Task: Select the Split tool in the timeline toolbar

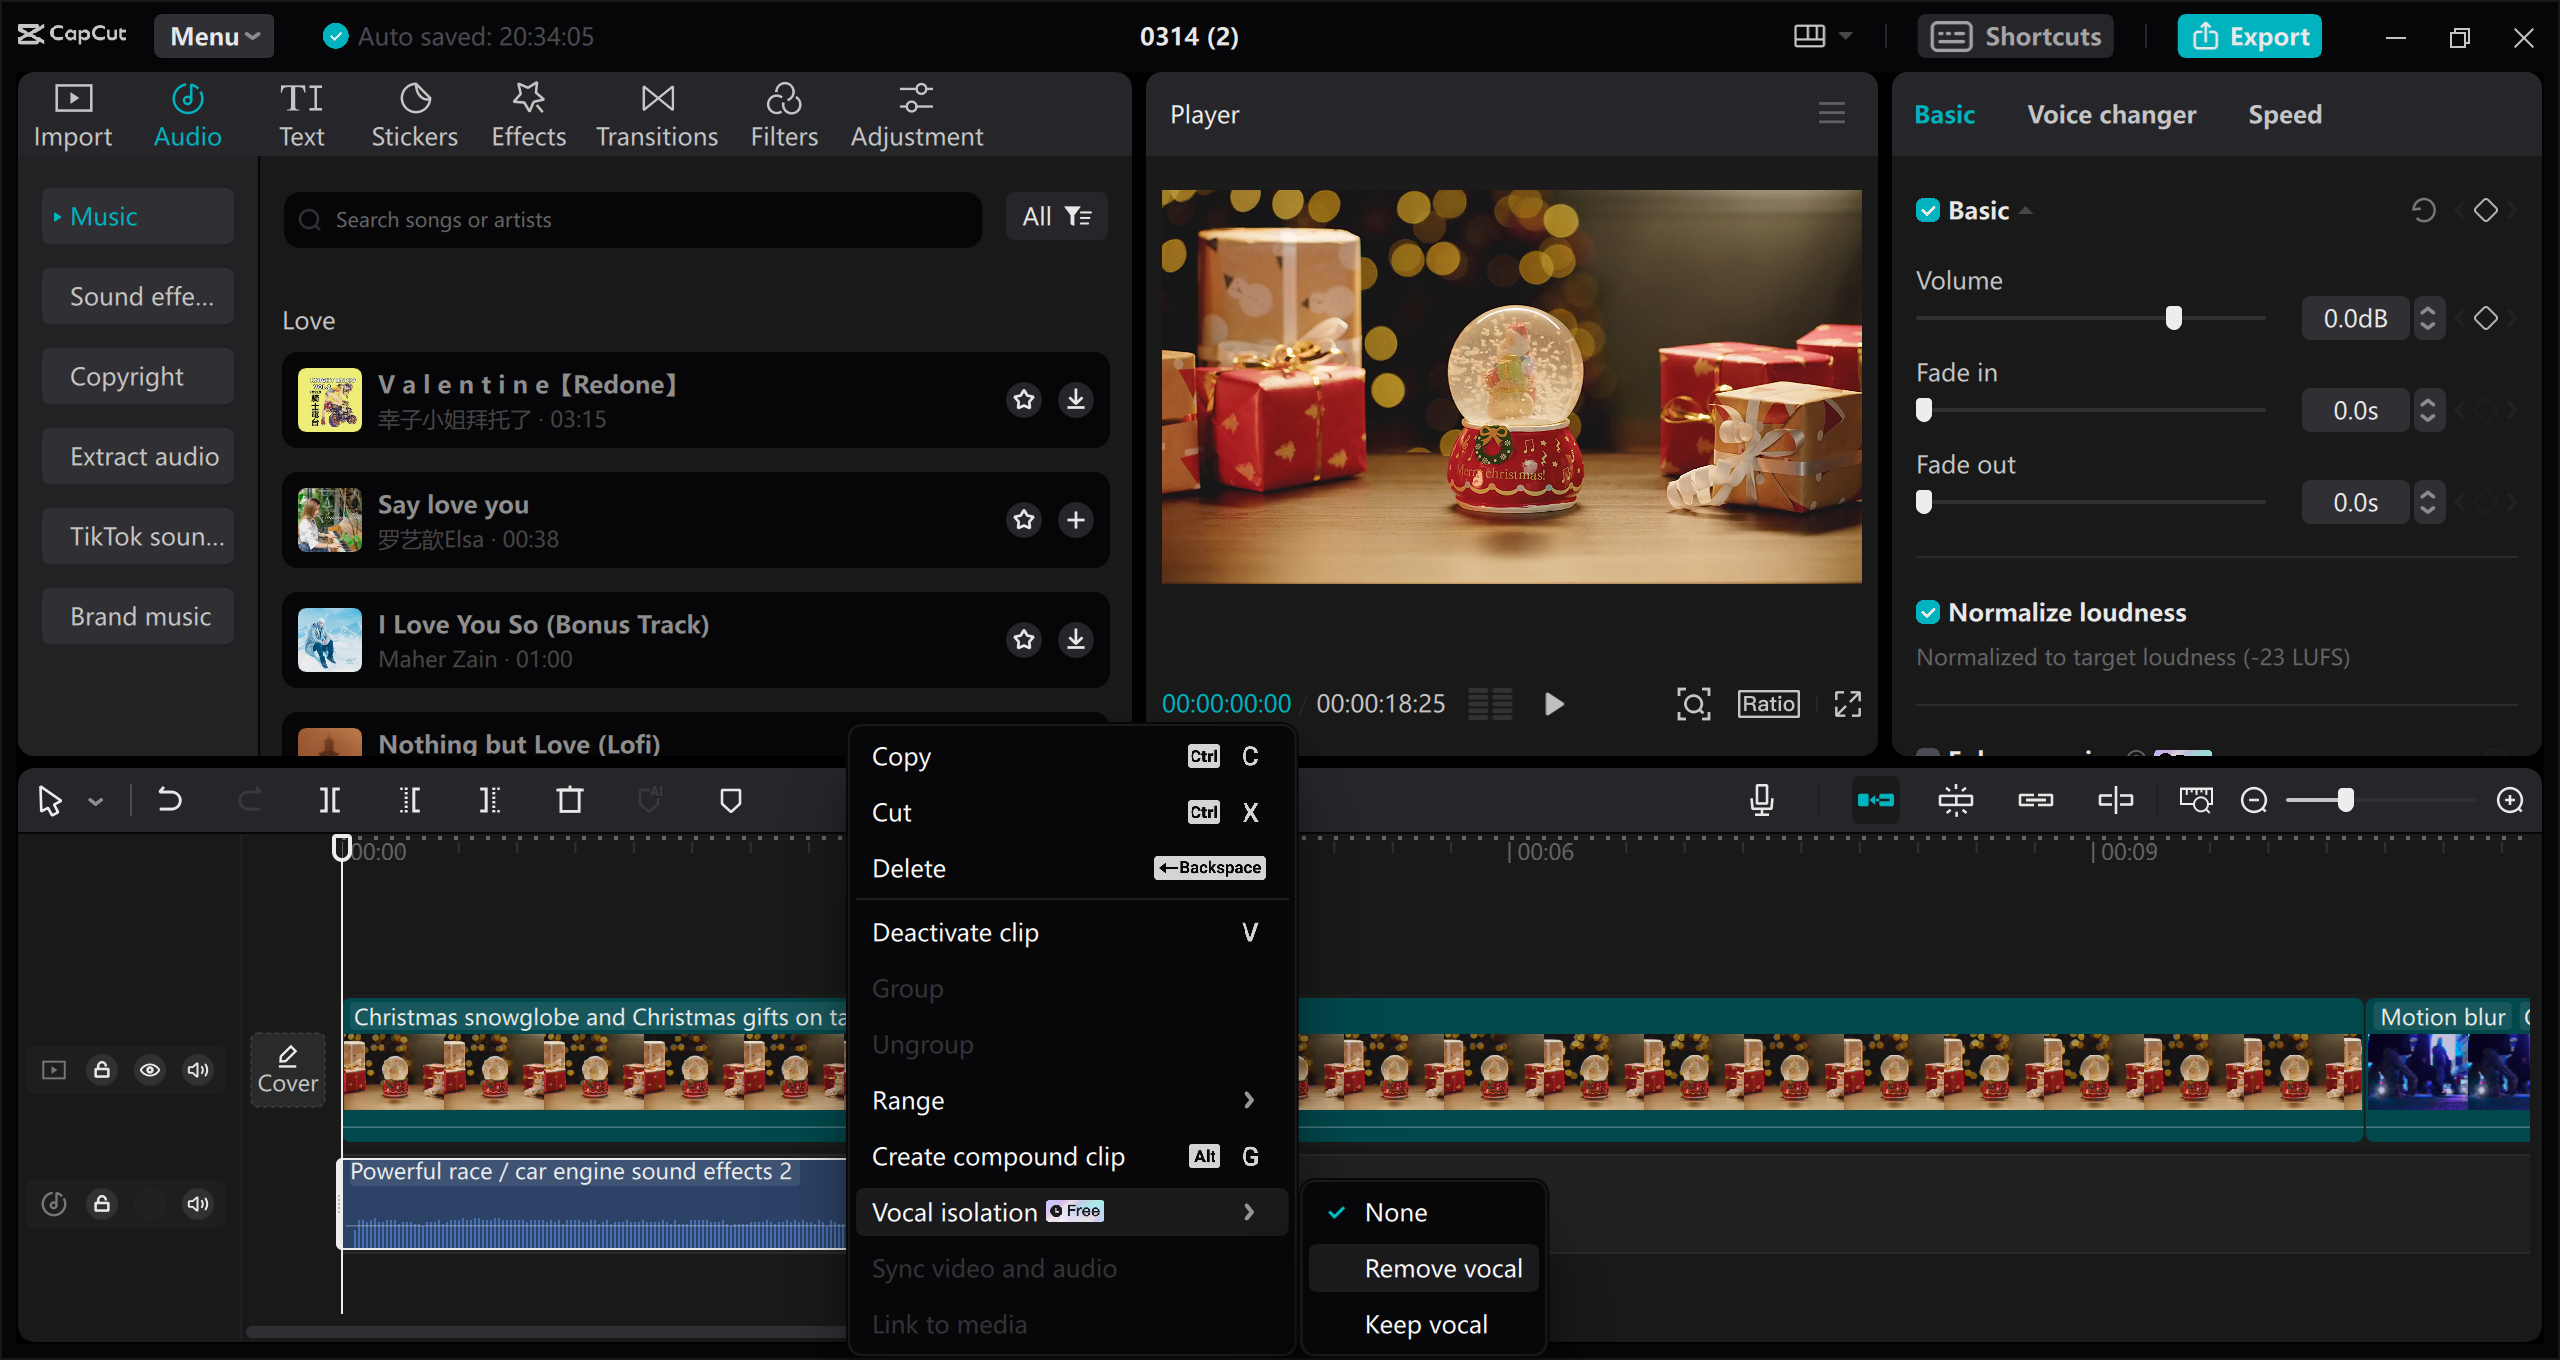Action: click(x=330, y=800)
